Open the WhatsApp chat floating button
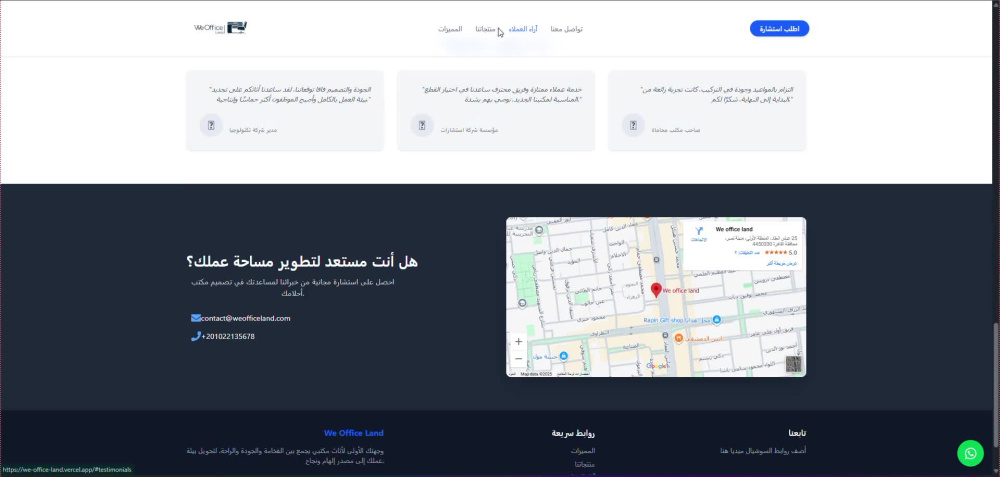Image resolution: width=1000 pixels, height=477 pixels. point(970,453)
